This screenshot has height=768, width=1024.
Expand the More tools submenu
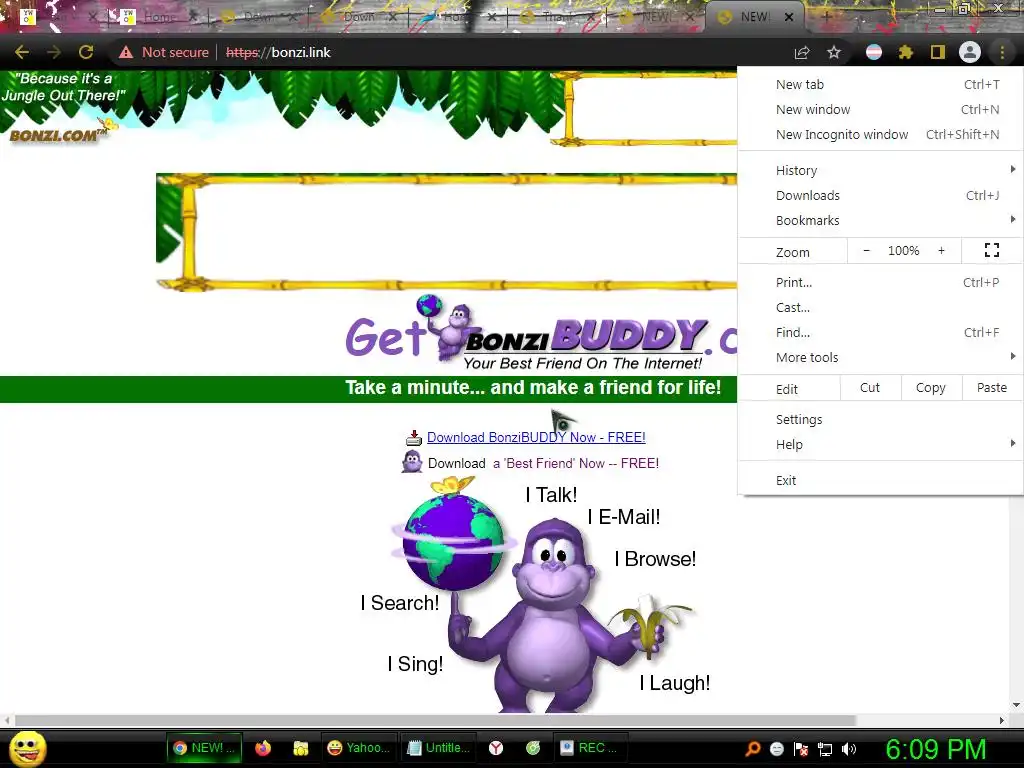(881, 357)
